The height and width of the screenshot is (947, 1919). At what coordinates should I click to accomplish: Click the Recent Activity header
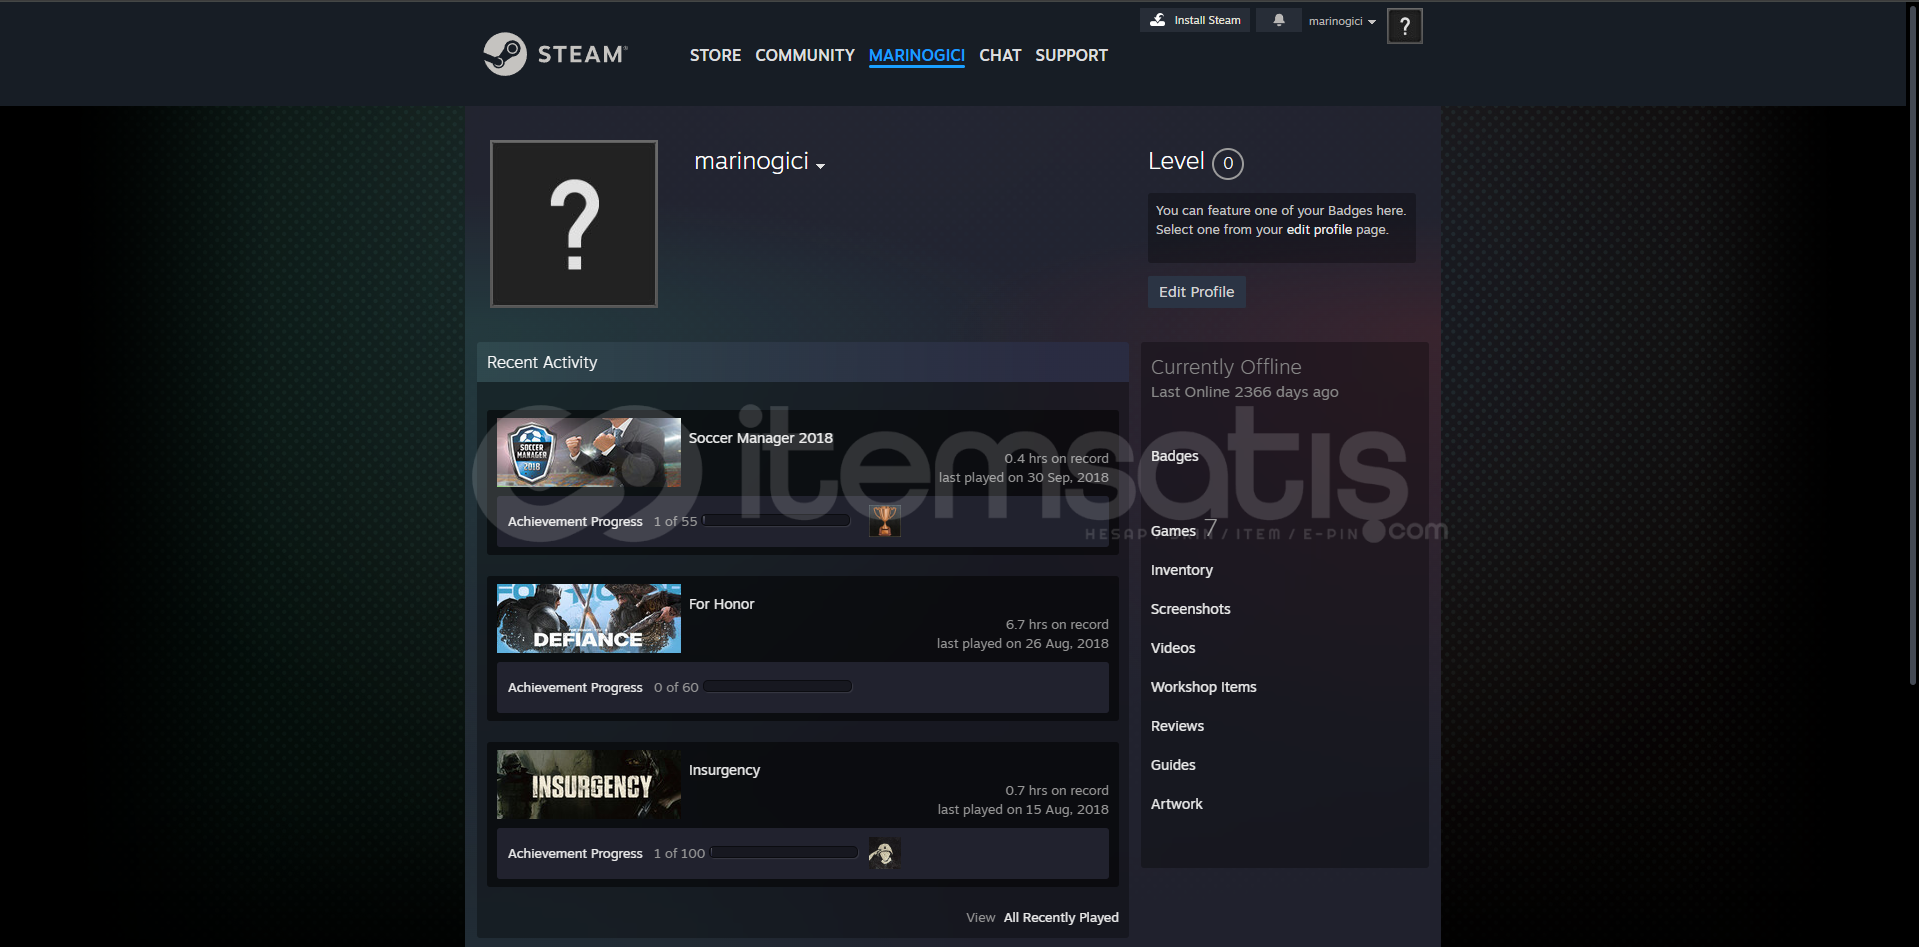click(x=803, y=362)
